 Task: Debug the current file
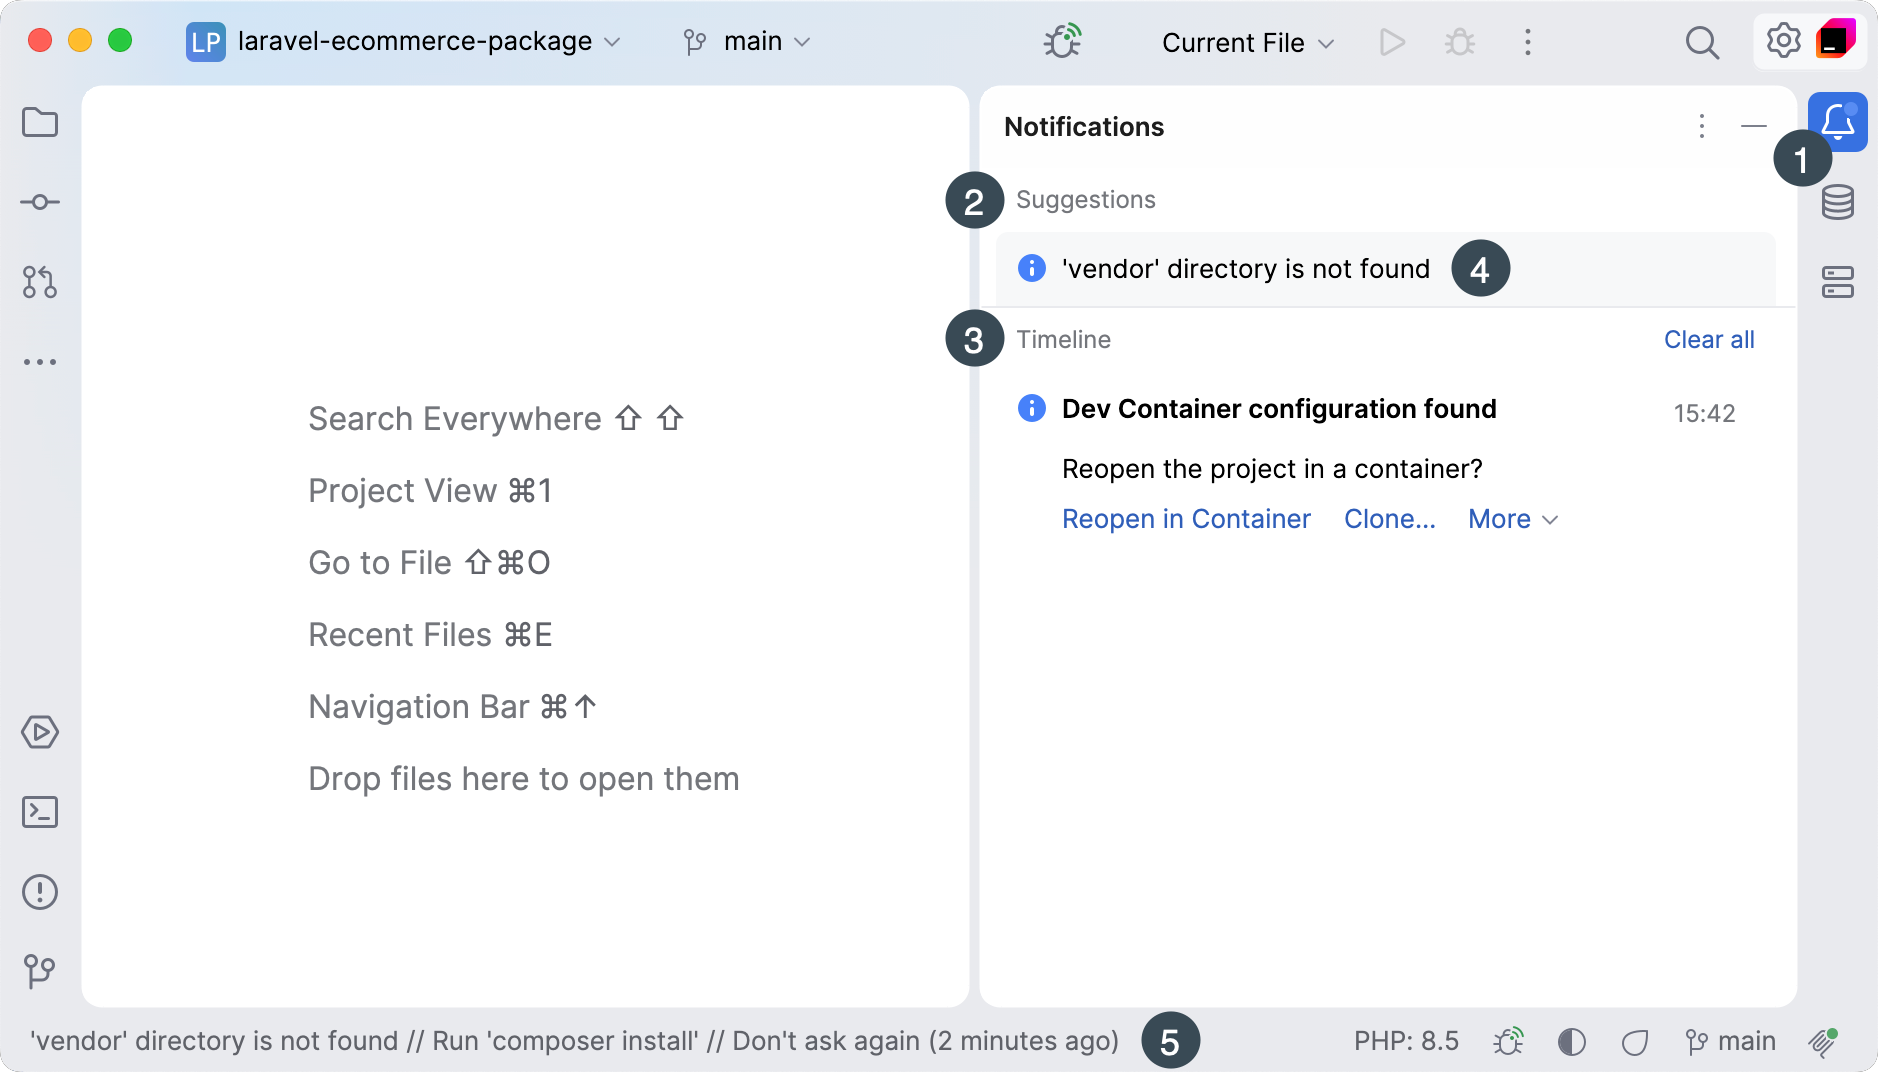tap(1460, 42)
